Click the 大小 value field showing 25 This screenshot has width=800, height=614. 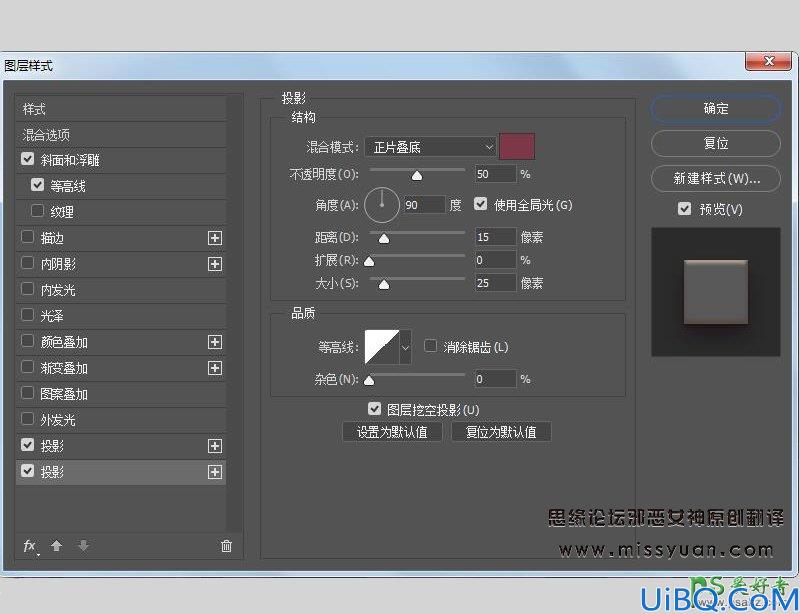click(495, 283)
